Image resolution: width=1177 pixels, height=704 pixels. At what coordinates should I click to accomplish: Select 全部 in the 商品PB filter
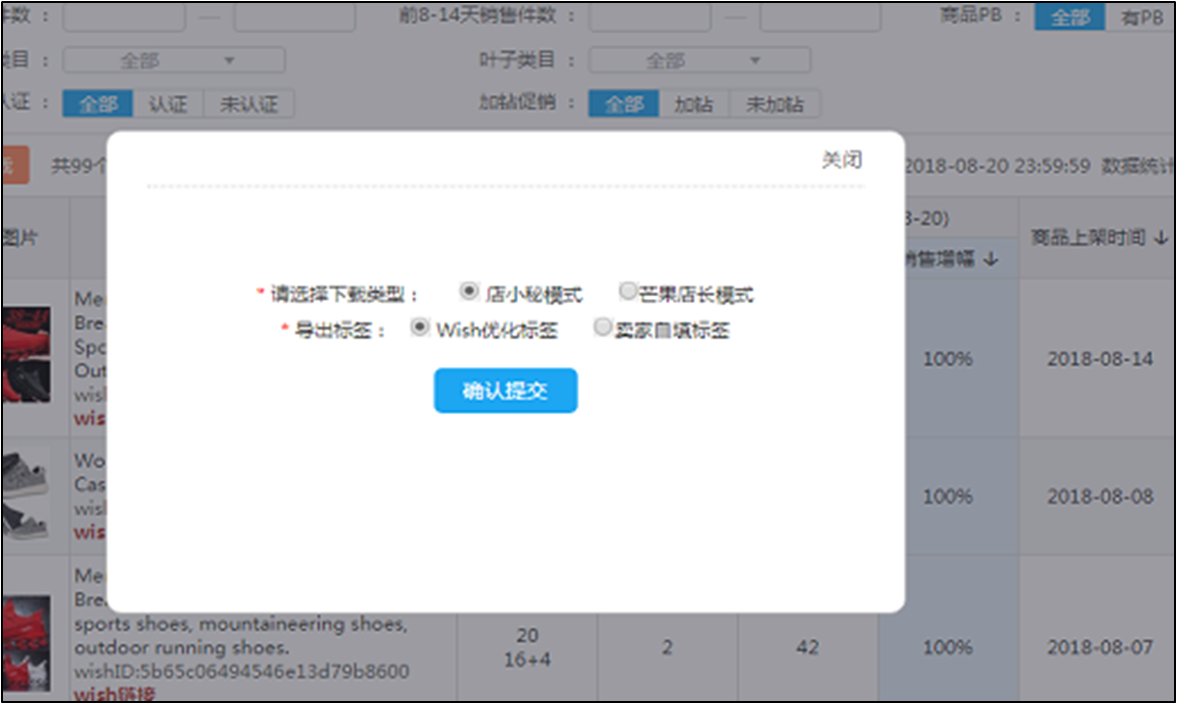pyautogui.click(x=1069, y=17)
